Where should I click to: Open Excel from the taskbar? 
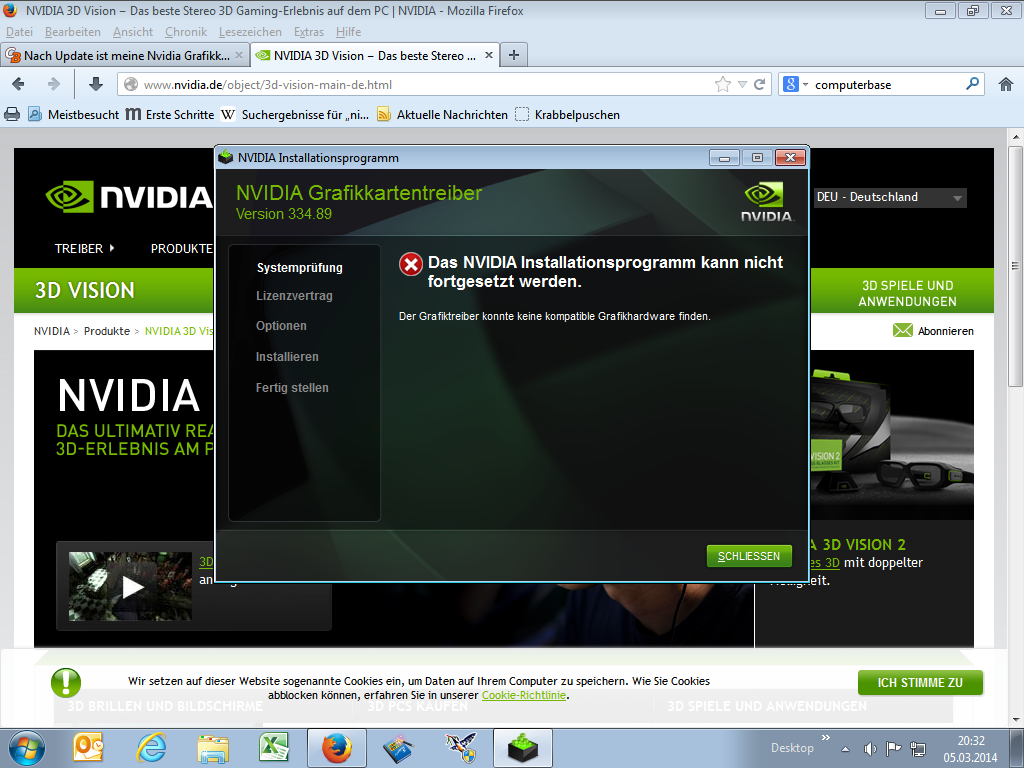point(274,748)
